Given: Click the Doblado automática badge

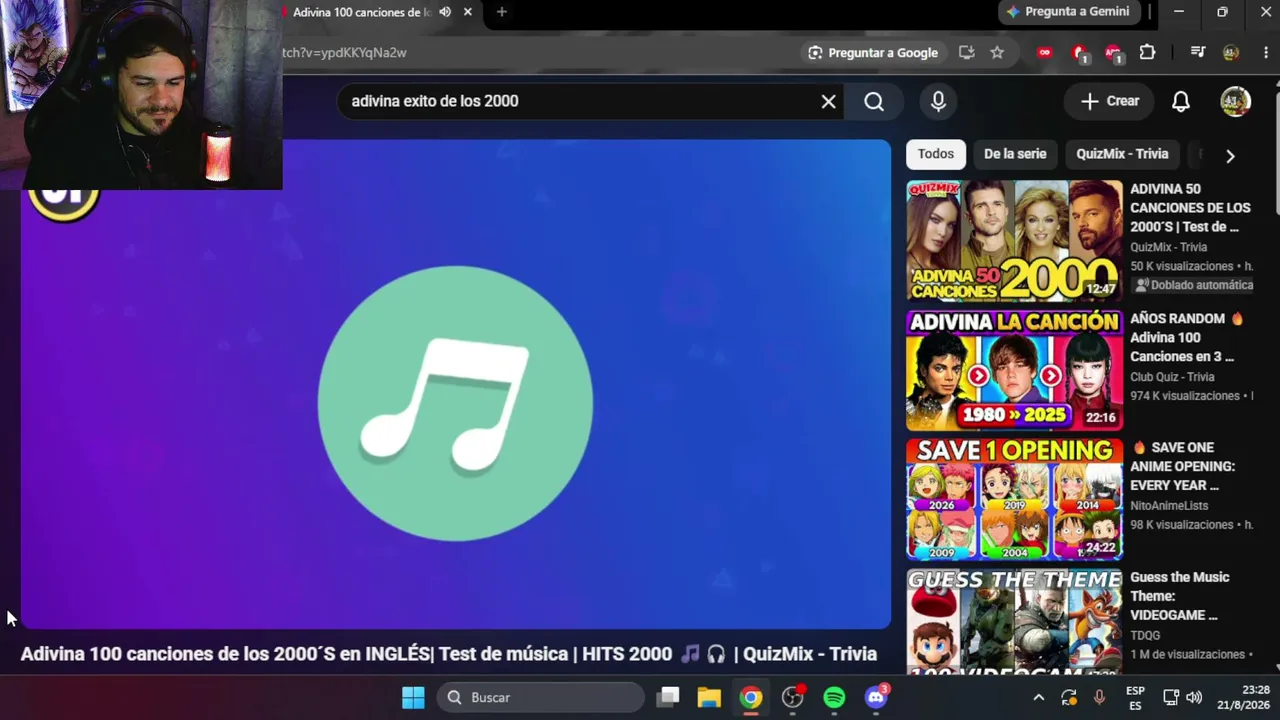Looking at the screenshot, I should 1194,285.
